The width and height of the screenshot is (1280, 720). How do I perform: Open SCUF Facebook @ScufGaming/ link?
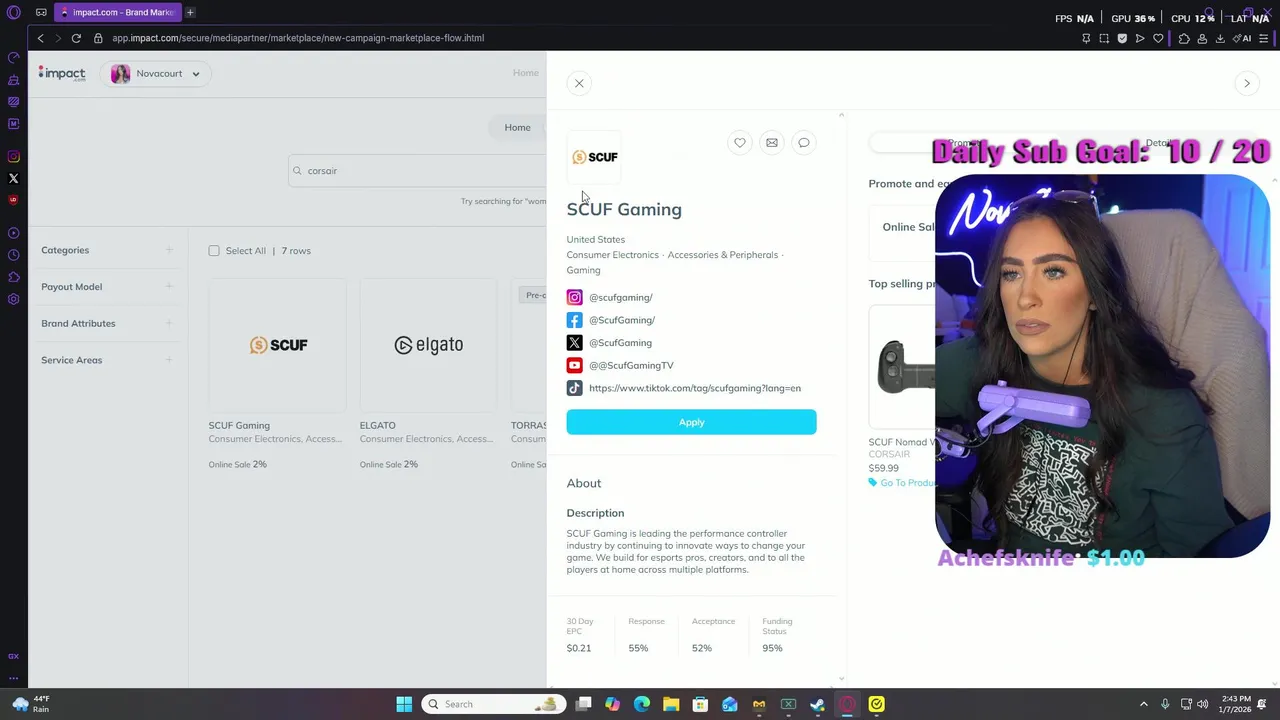click(622, 320)
